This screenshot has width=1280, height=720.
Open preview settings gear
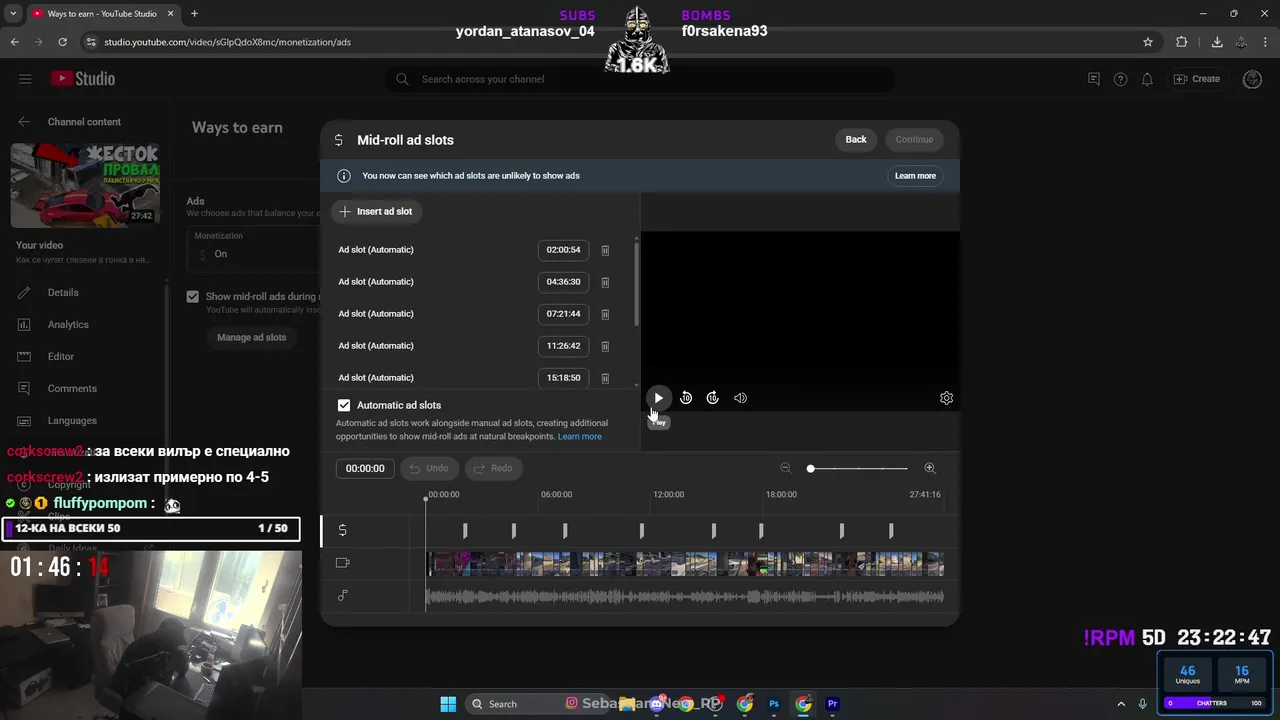tap(946, 398)
